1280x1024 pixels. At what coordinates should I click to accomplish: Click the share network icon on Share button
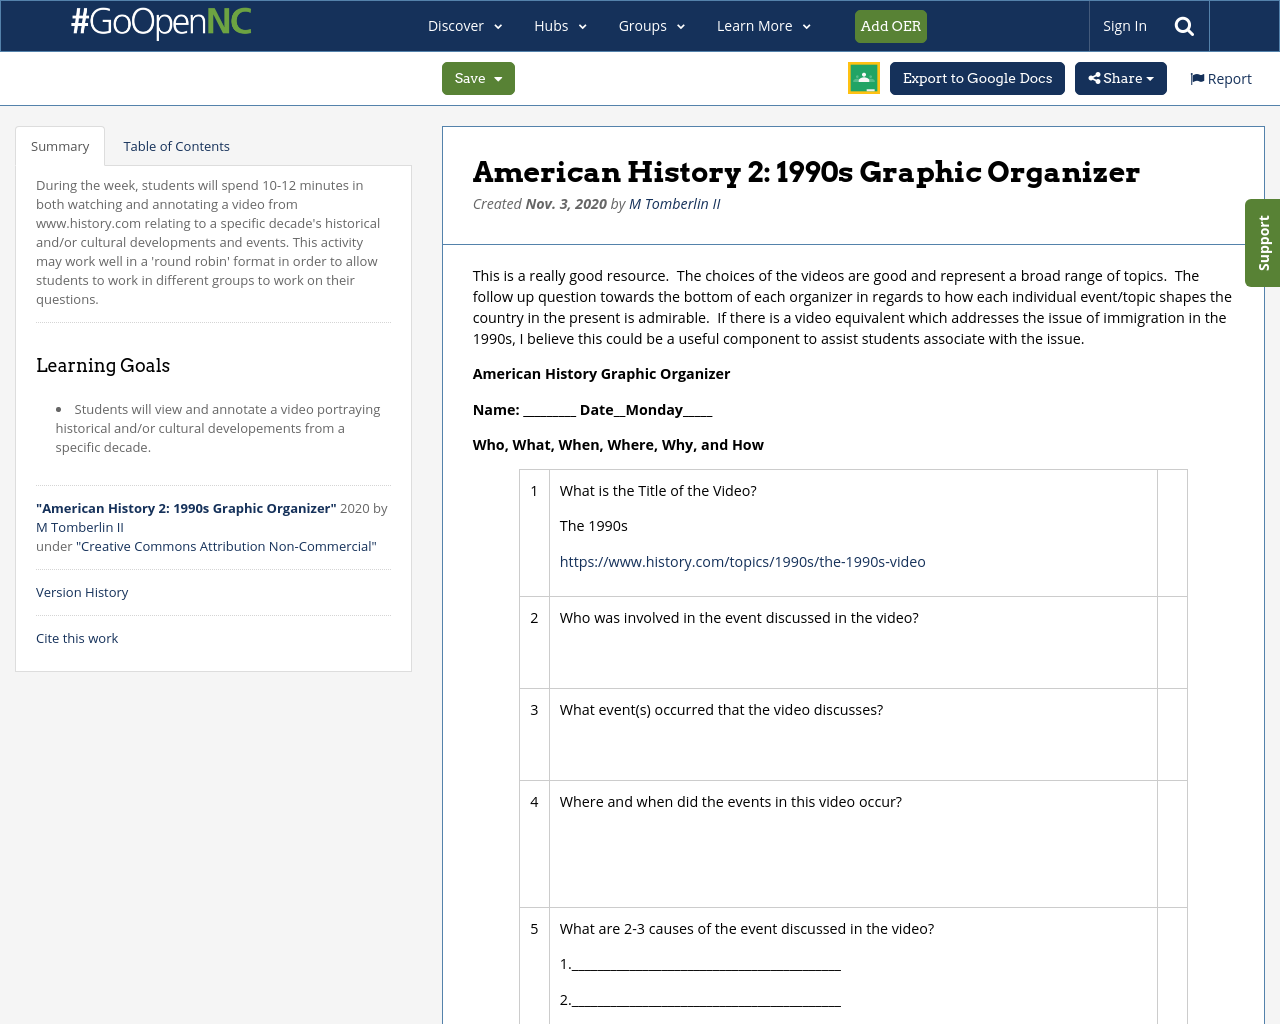(1094, 78)
